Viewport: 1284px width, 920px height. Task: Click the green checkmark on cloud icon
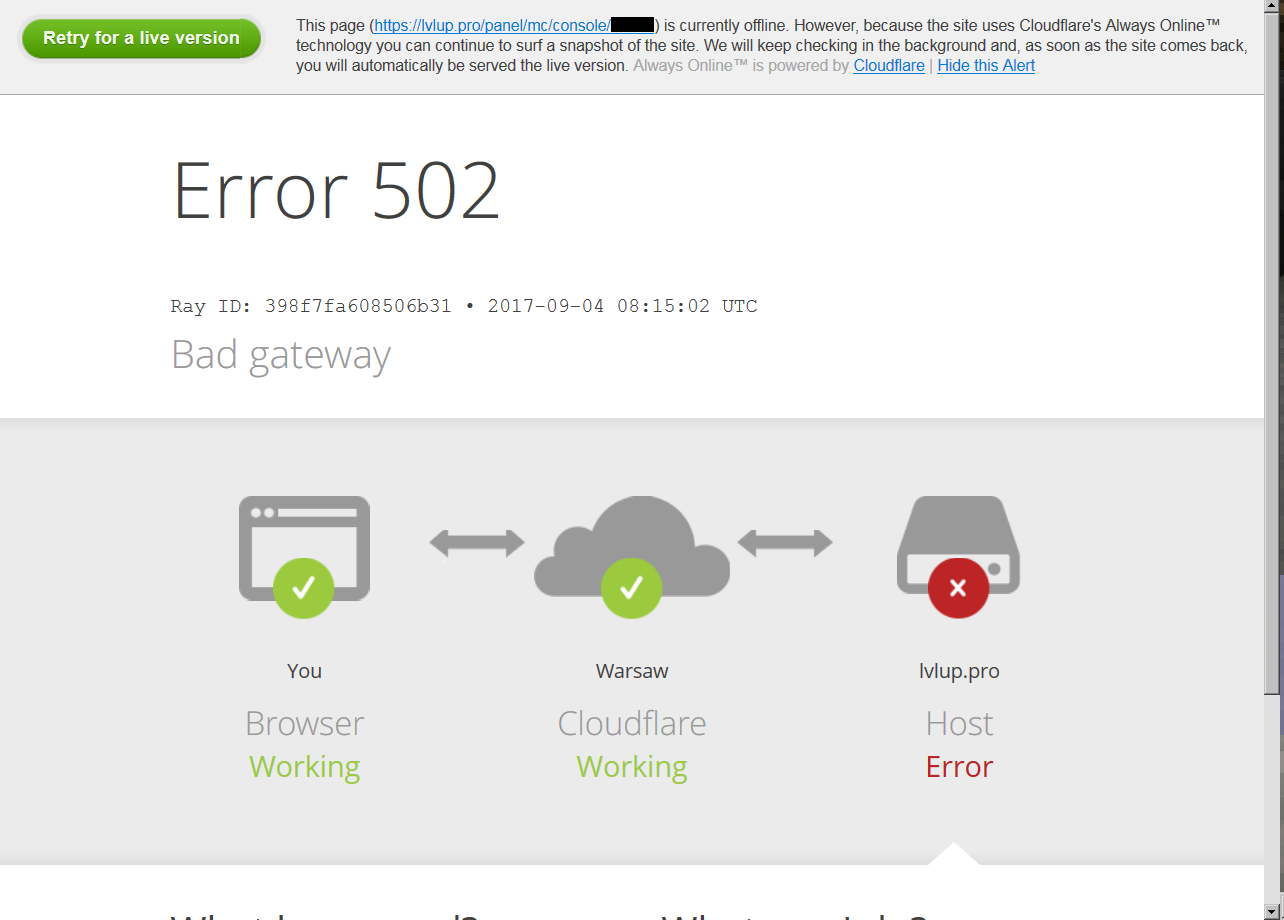[x=631, y=588]
